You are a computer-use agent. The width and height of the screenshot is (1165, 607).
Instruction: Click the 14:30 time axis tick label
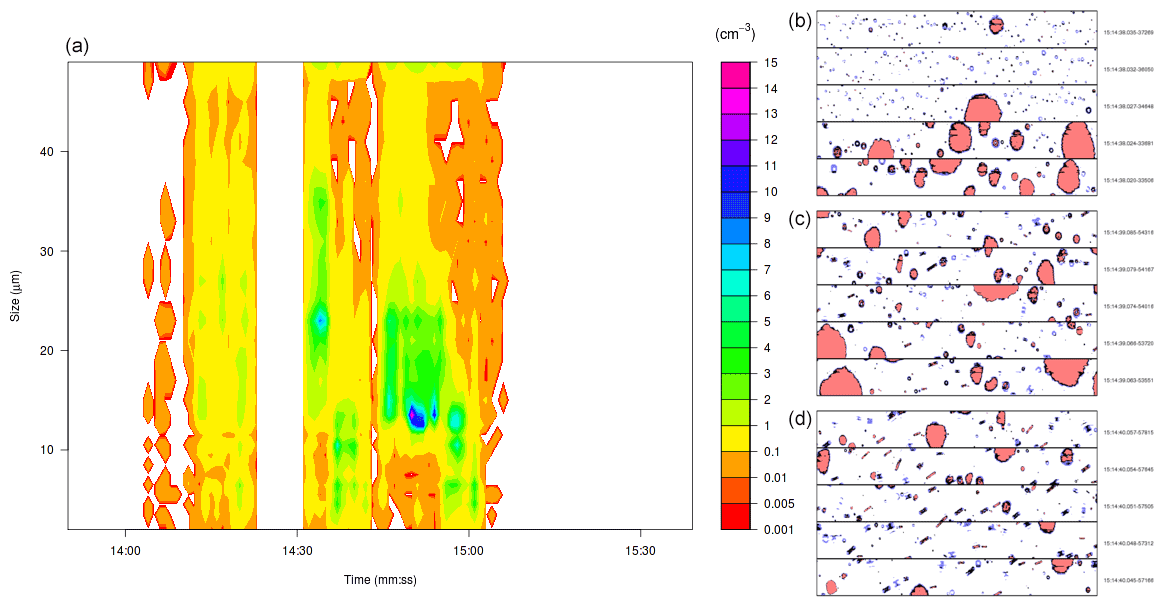(x=297, y=550)
